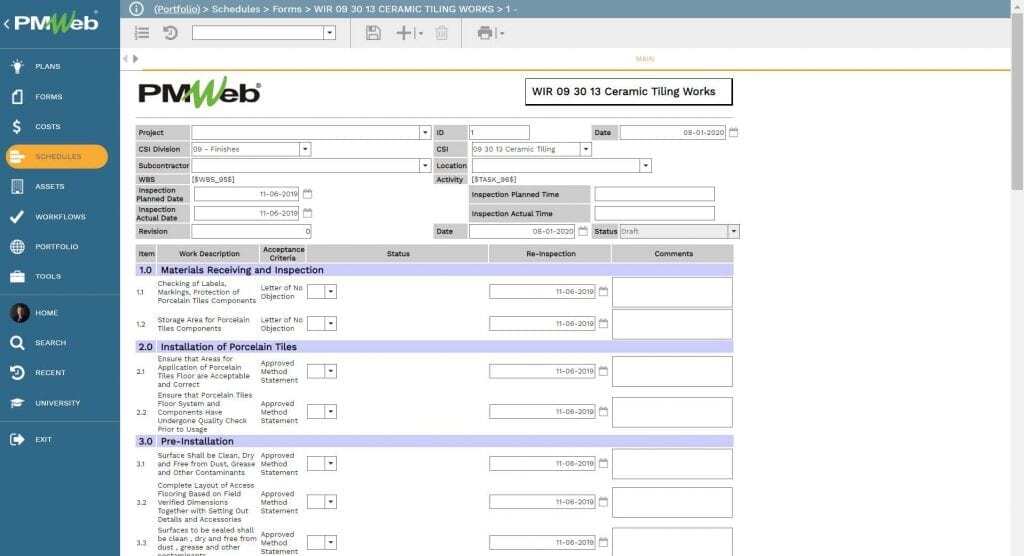Click the info icon in breadcrumb bar

pyautogui.click(x=136, y=9)
